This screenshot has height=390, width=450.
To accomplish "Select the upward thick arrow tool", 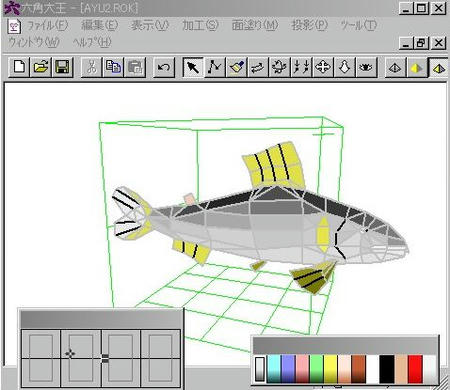I will (x=344, y=67).
